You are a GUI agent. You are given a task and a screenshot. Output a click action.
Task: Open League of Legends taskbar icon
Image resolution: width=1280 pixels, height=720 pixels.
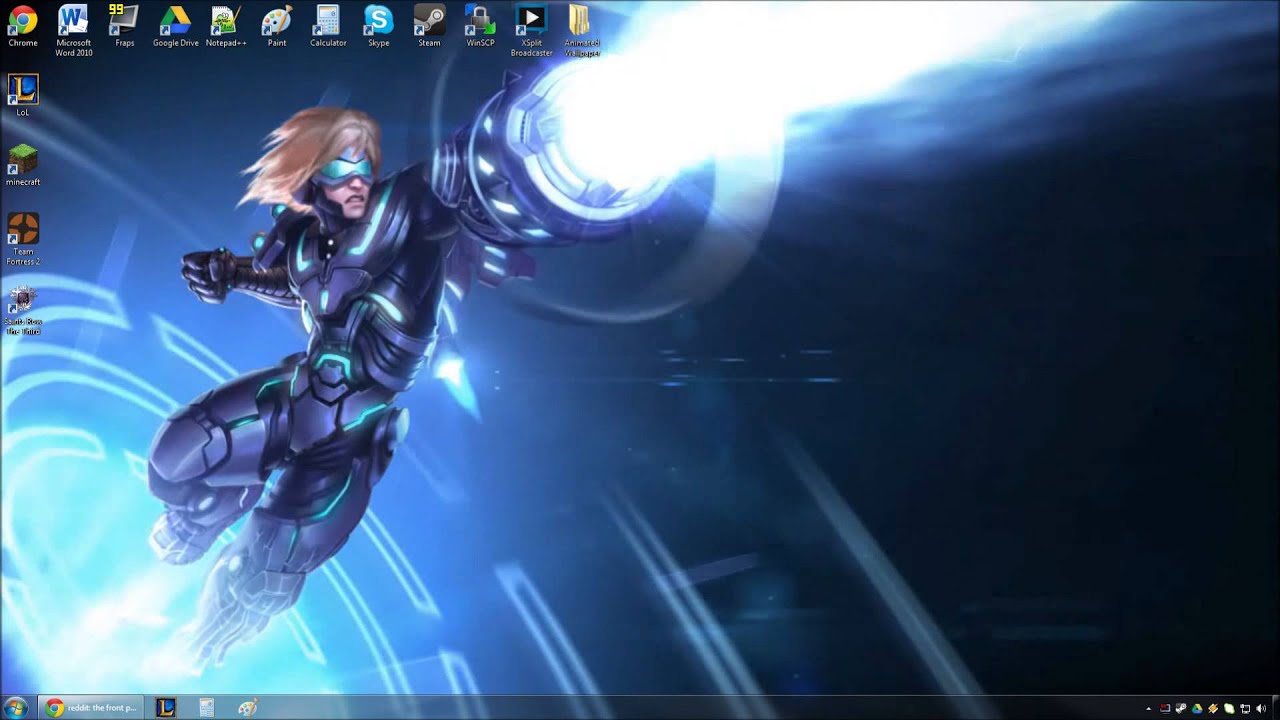coord(166,708)
